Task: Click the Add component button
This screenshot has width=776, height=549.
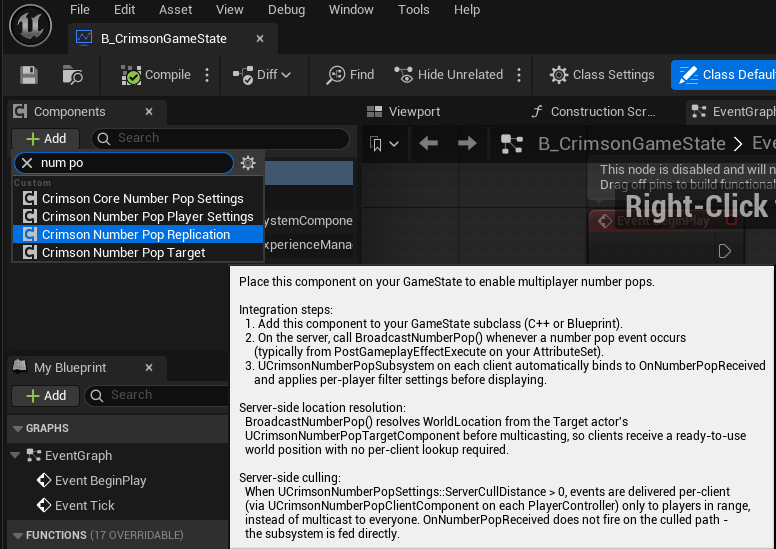Action: click(x=46, y=139)
